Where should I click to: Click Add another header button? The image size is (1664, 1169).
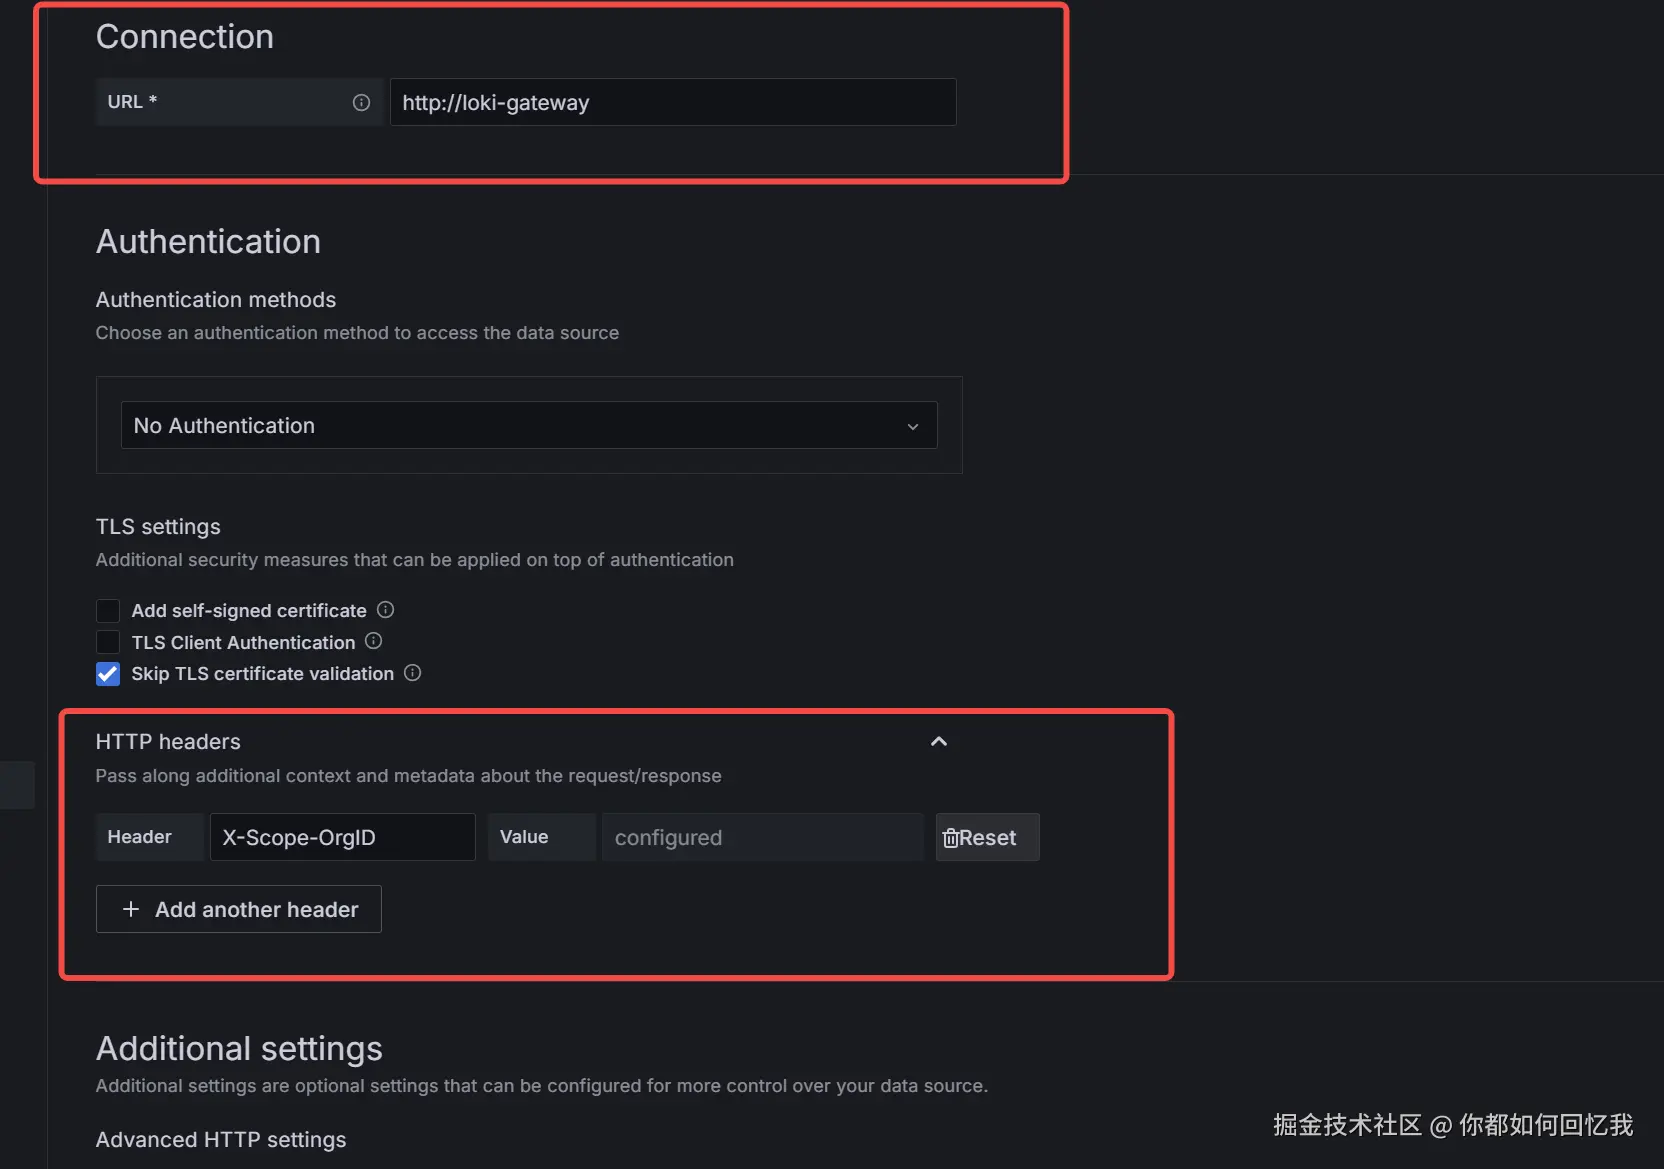coord(239,909)
